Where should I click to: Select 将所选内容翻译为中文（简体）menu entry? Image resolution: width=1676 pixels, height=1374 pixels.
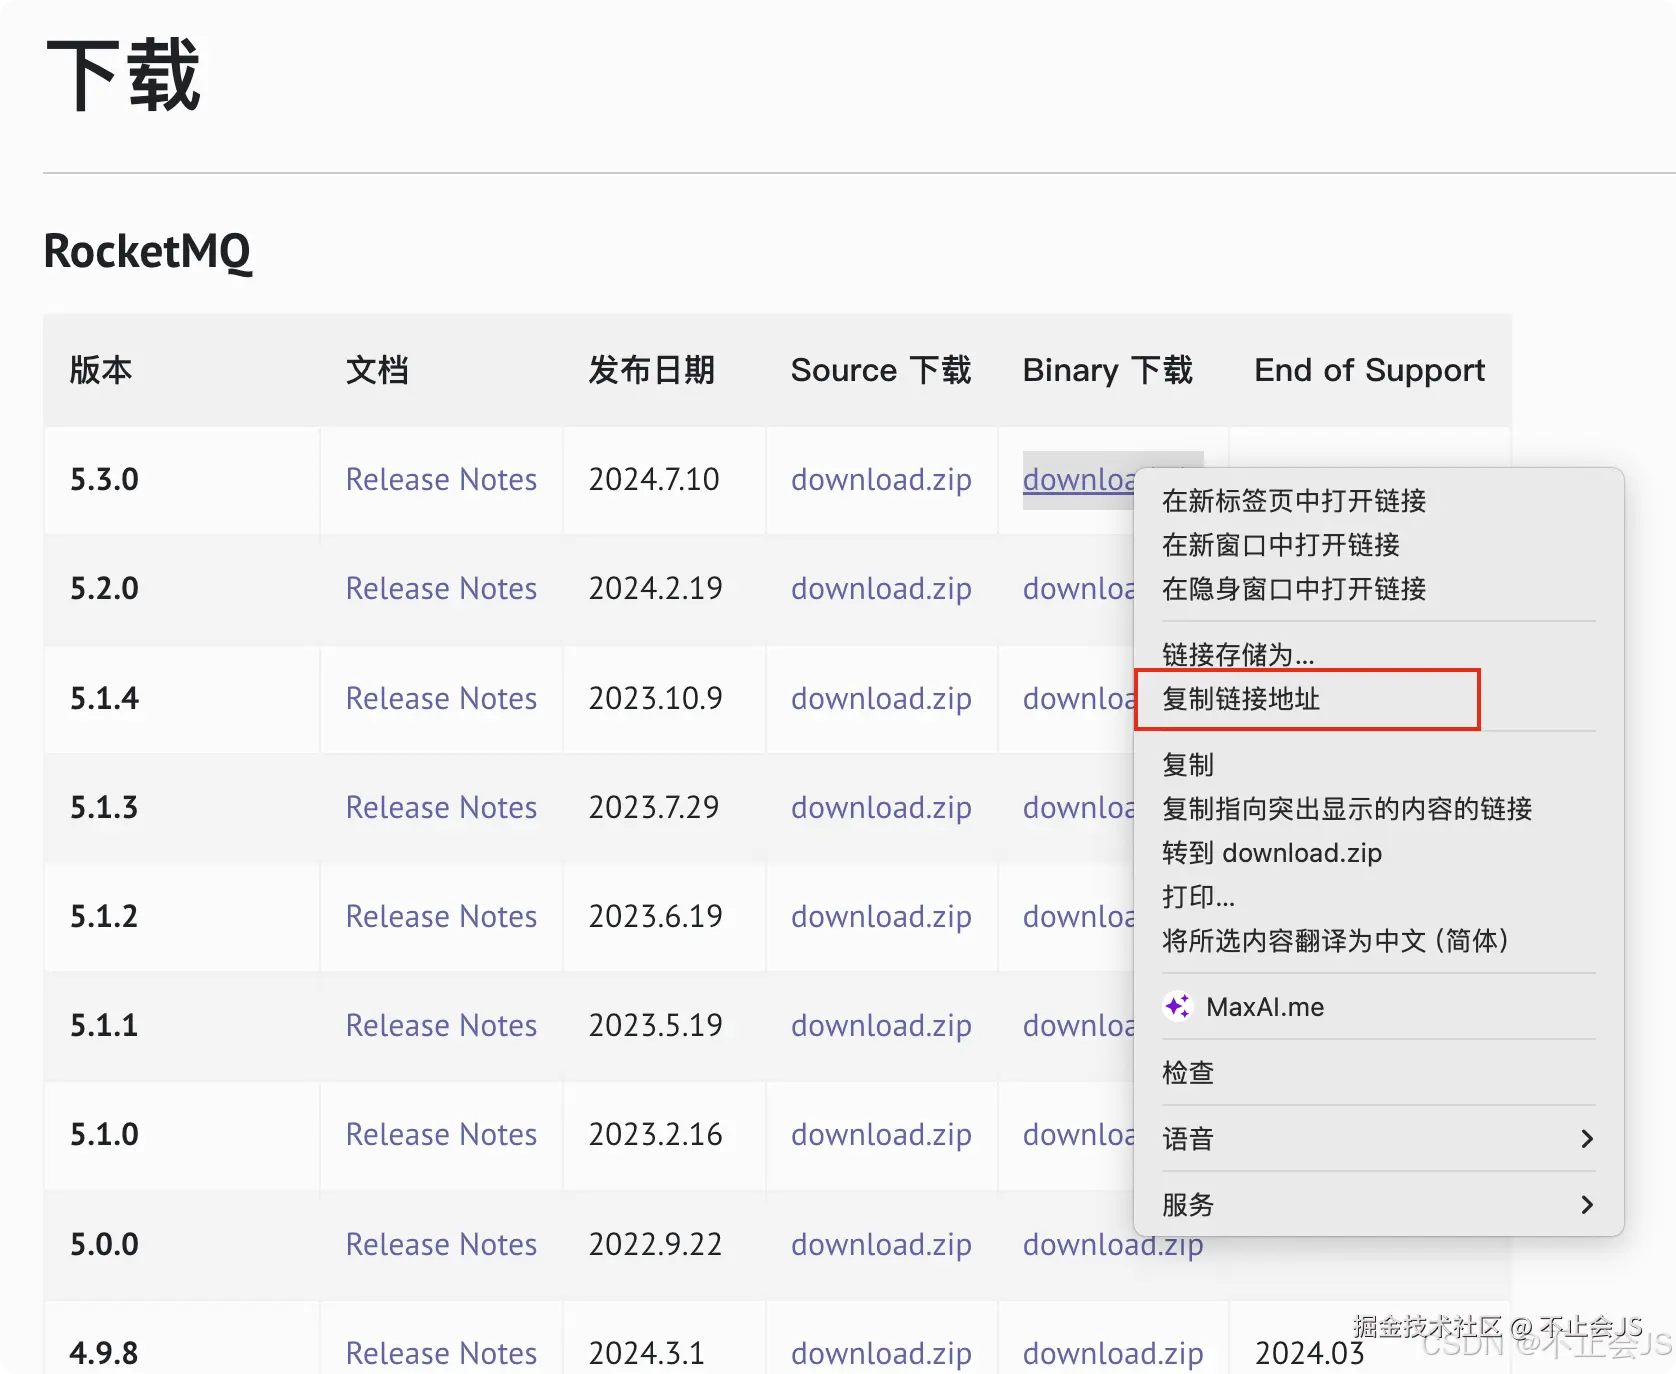1335,940
